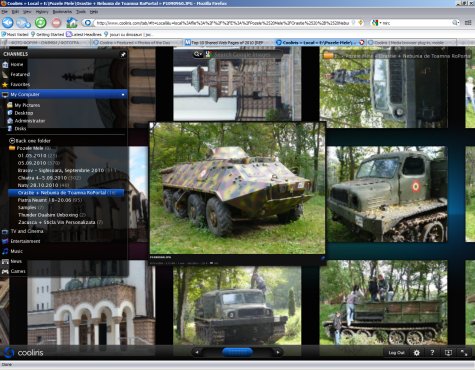Click the Firefox stop button
Image resolution: width=475 pixels, height=370 pixels.
click(x=56, y=23)
